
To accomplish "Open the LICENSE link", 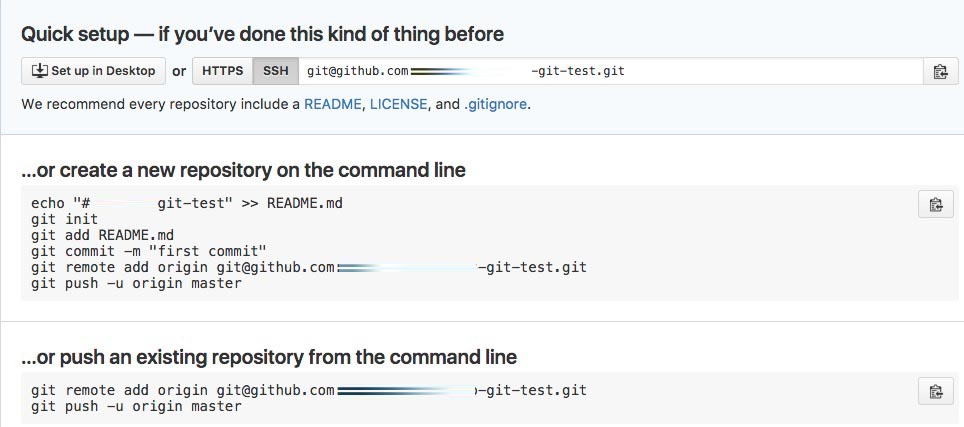I will pos(398,104).
